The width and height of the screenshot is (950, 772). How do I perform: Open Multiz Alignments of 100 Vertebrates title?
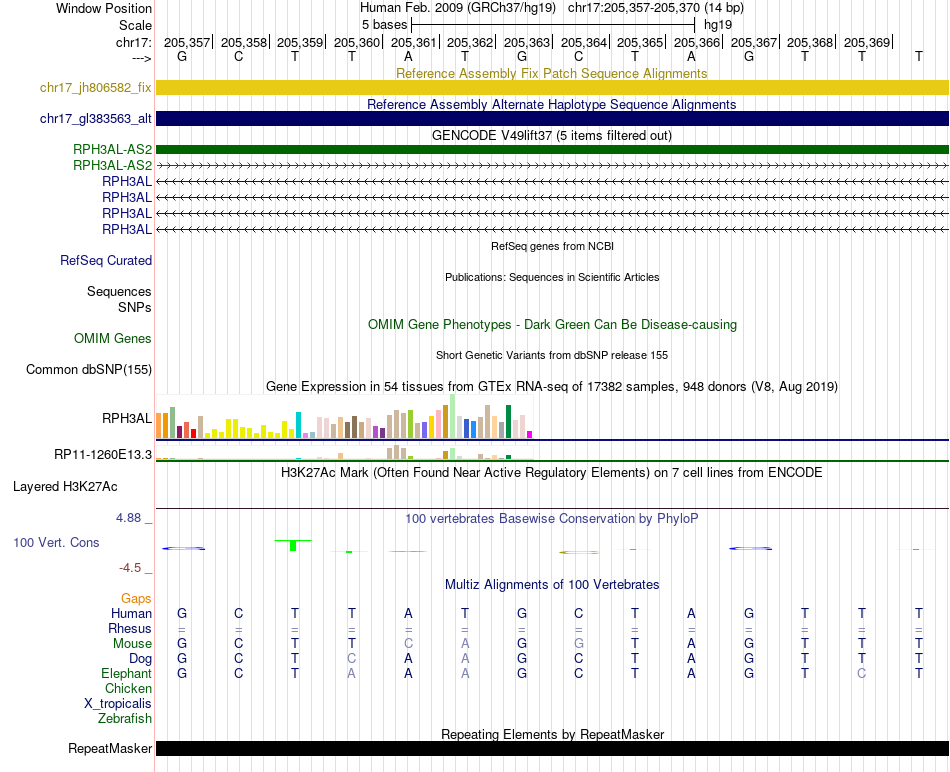click(x=552, y=585)
